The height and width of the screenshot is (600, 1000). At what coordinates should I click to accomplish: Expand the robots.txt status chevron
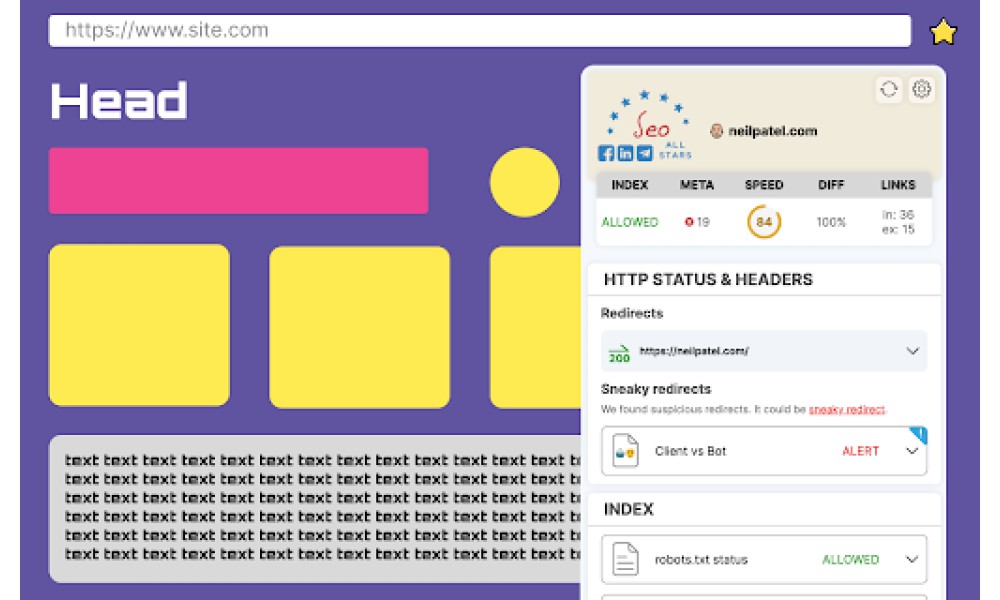[912, 559]
